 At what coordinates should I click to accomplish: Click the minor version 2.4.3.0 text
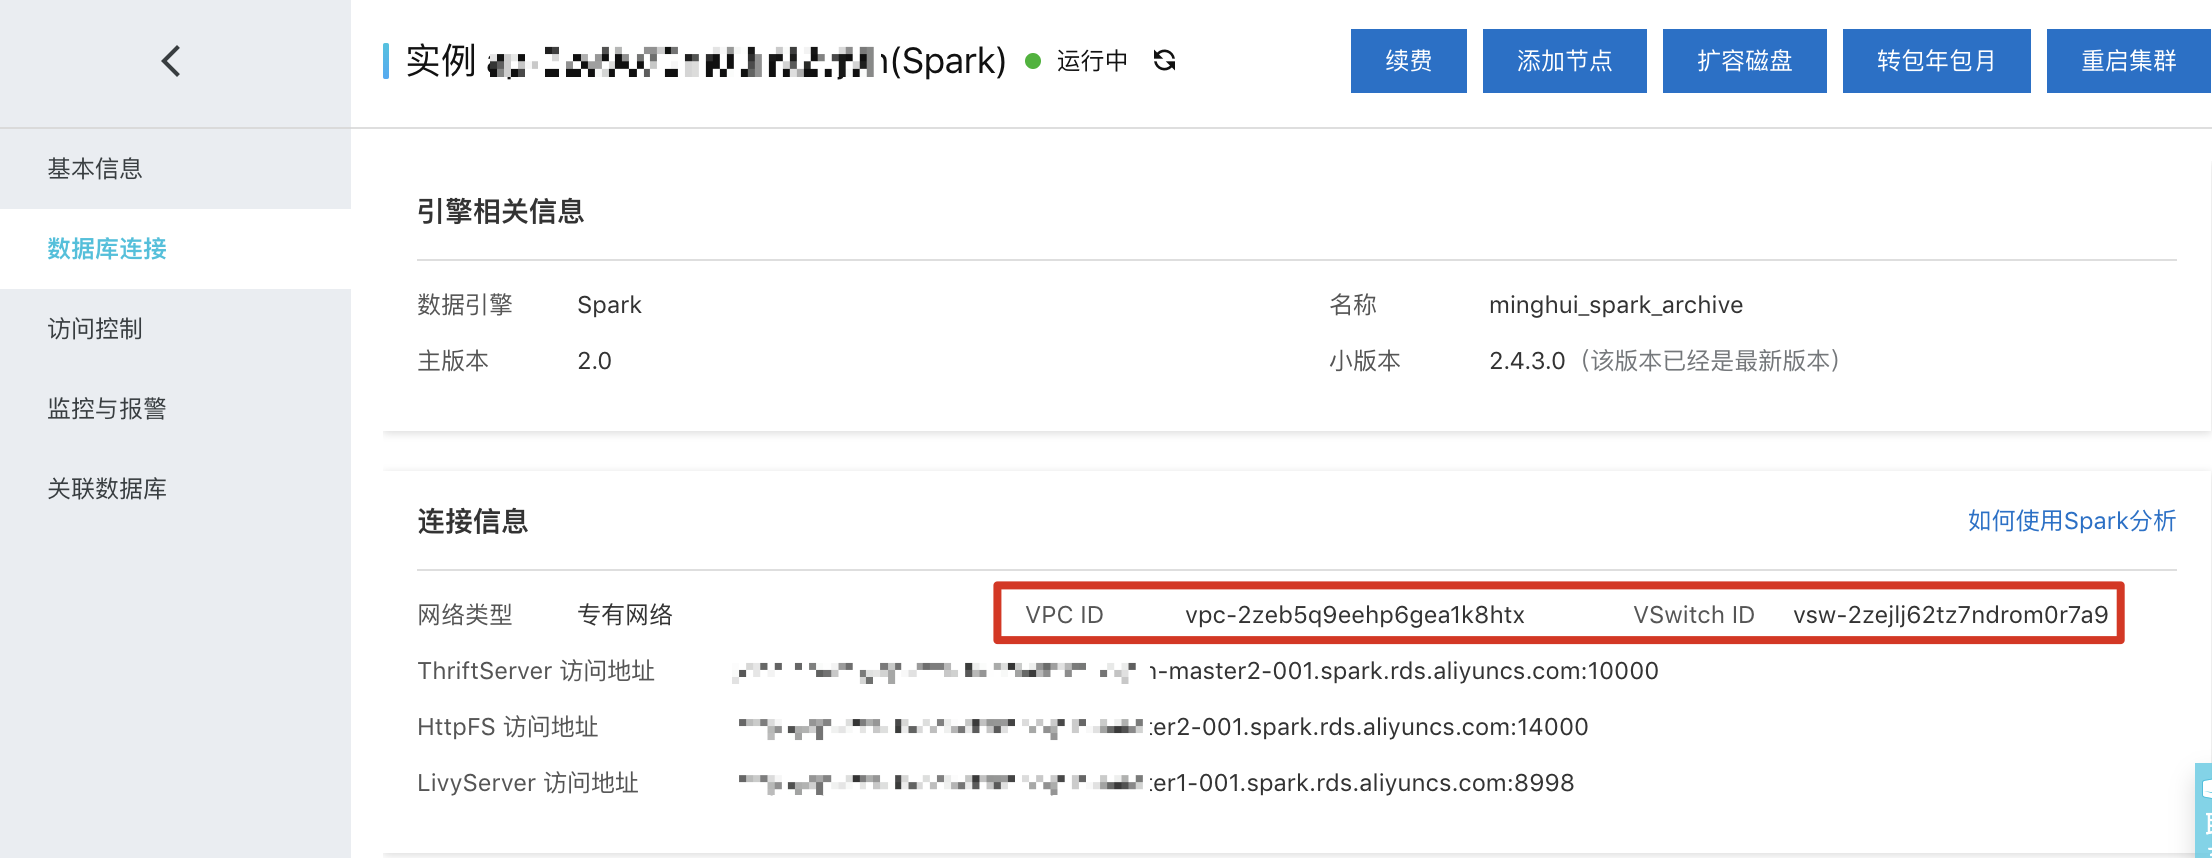pos(1526,360)
